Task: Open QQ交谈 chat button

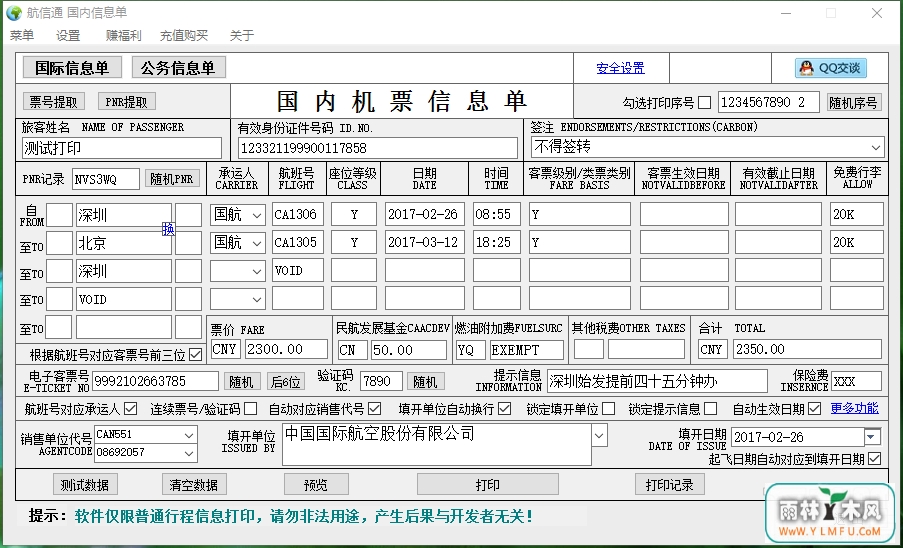Action: [x=831, y=68]
